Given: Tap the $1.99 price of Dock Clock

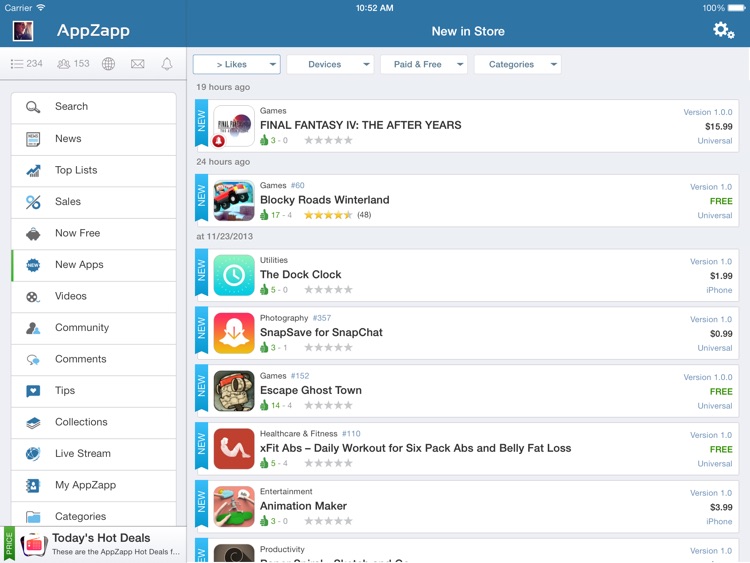Looking at the screenshot, I should pos(721,276).
